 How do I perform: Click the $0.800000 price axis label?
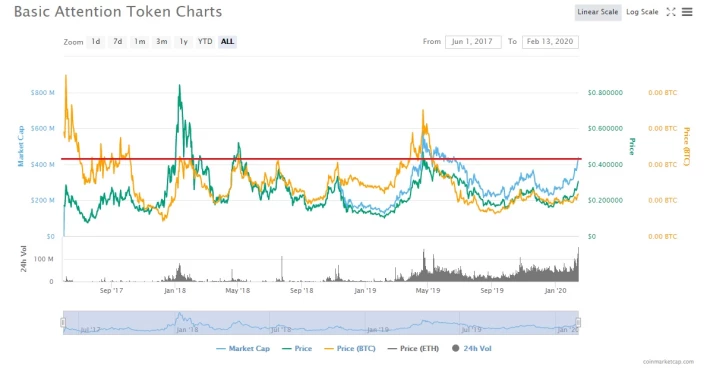605,92
